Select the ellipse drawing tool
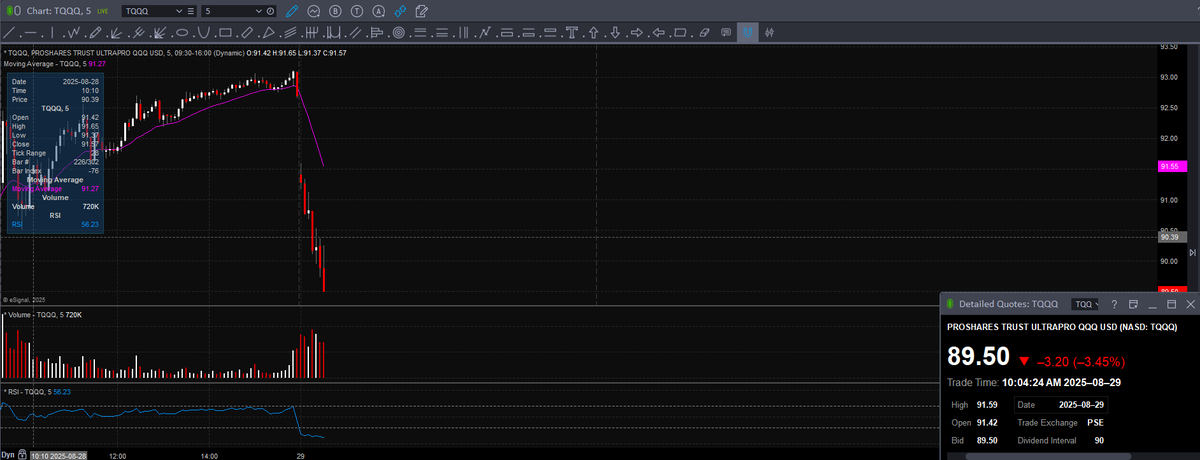This screenshot has height=460, width=1200. [x=182, y=33]
